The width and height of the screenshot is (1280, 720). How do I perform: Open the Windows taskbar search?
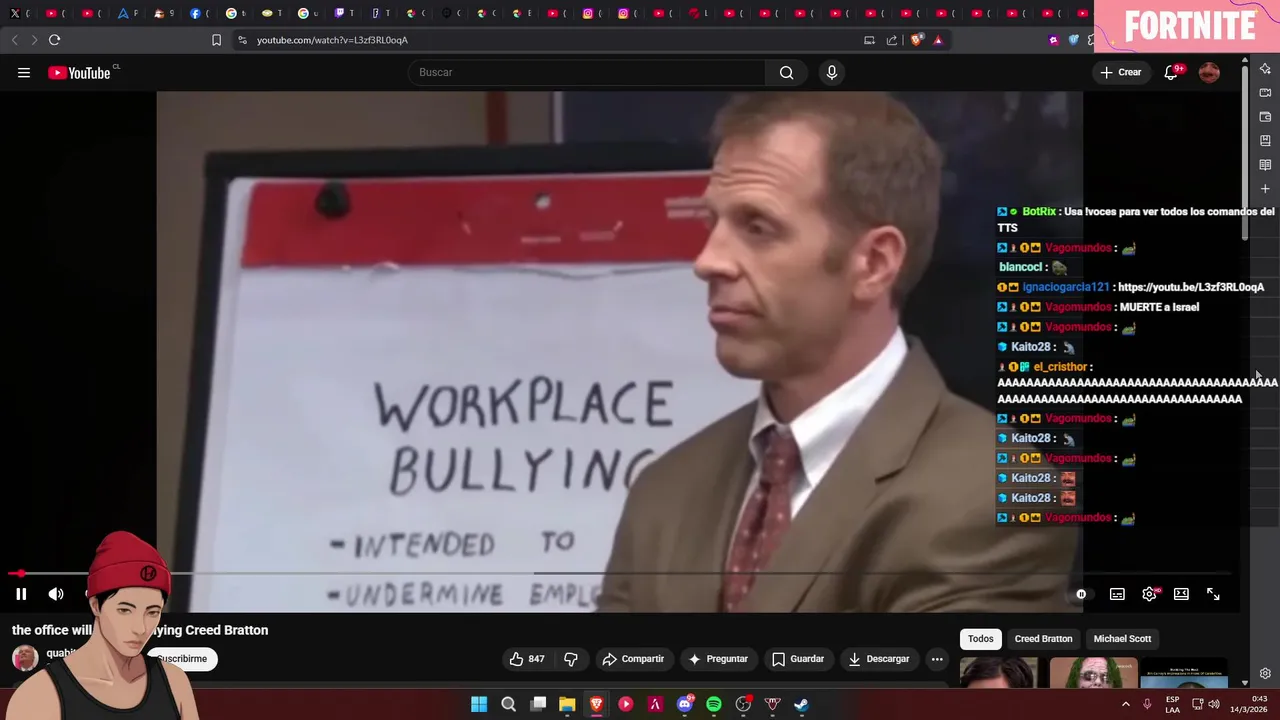[x=508, y=704]
